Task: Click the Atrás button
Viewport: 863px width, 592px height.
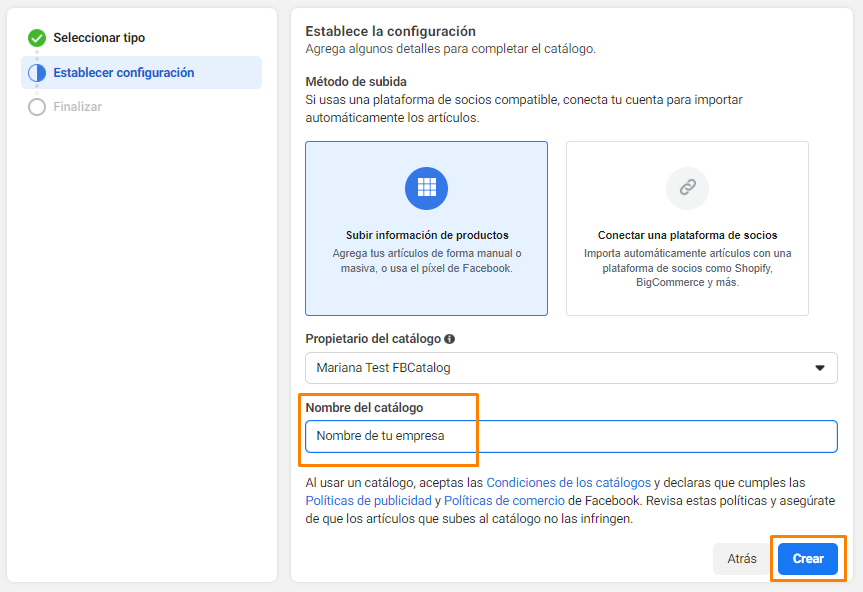Action: [x=742, y=558]
